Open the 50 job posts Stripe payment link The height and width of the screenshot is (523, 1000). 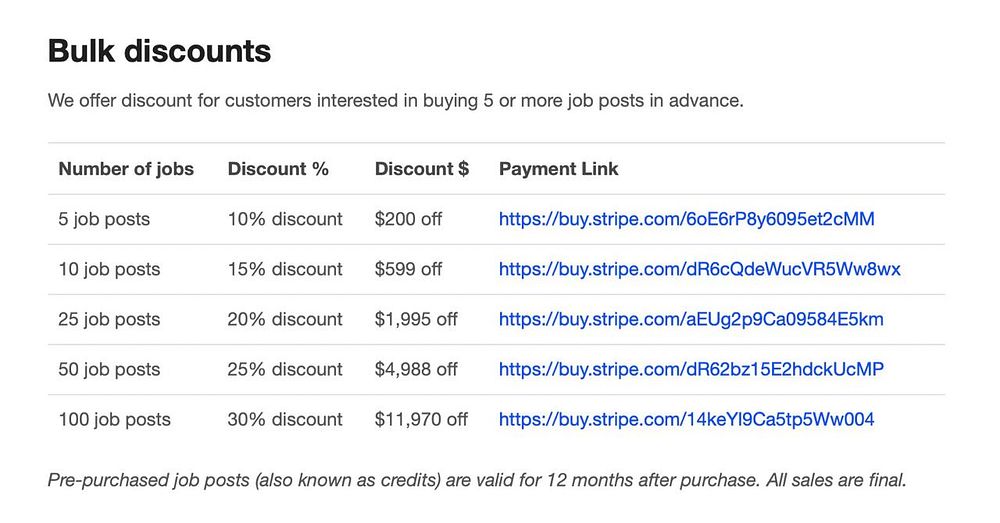(x=691, y=369)
